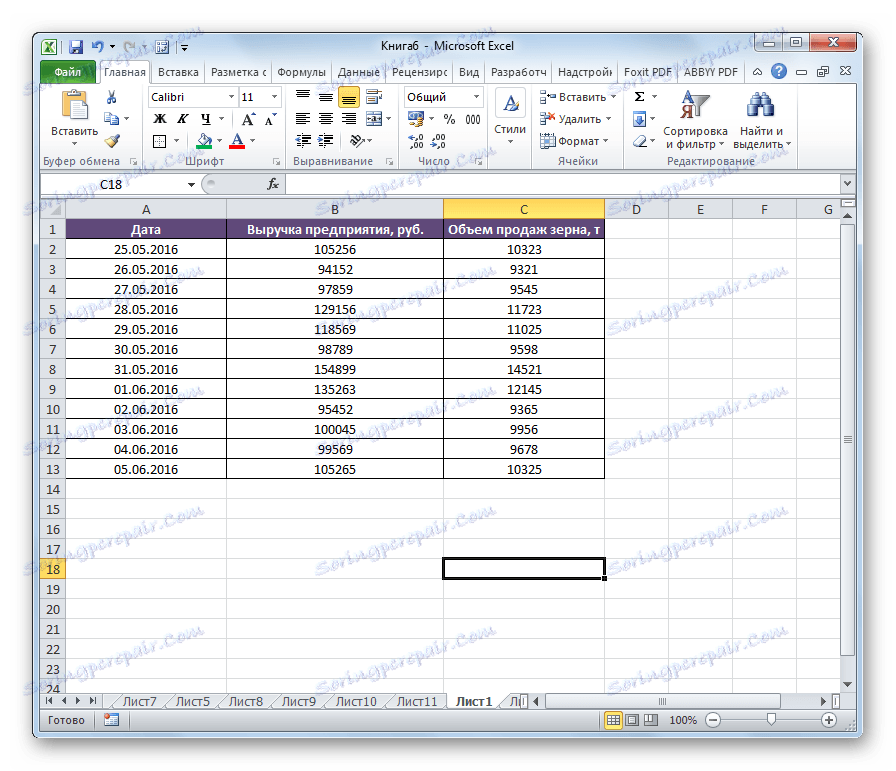Align text to the right

pyautogui.click(x=349, y=119)
